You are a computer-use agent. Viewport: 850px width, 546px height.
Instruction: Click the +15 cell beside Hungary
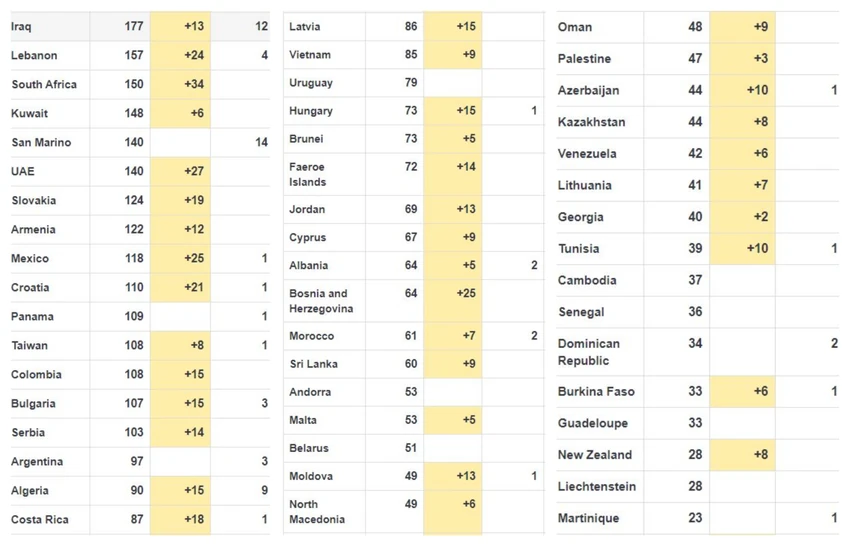pos(453,111)
